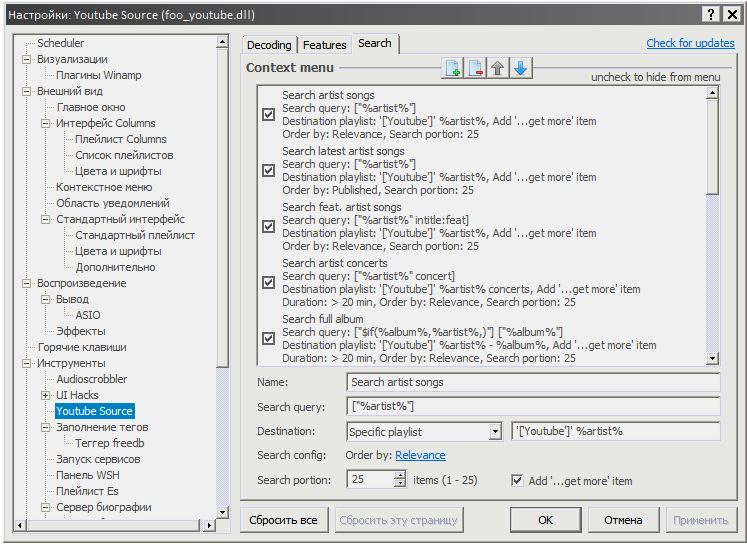Move selected item up with arrow icon
The height and width of the screenshot is (547, 747).
point(498,68)
